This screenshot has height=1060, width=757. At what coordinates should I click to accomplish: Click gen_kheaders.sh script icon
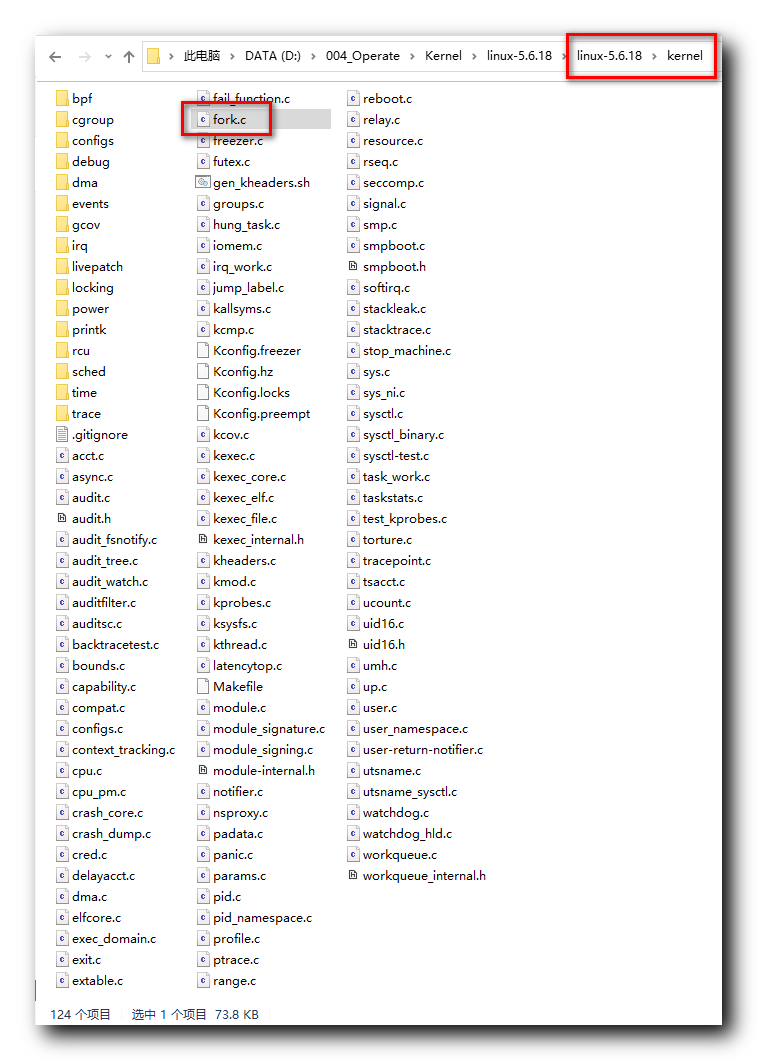203,183
